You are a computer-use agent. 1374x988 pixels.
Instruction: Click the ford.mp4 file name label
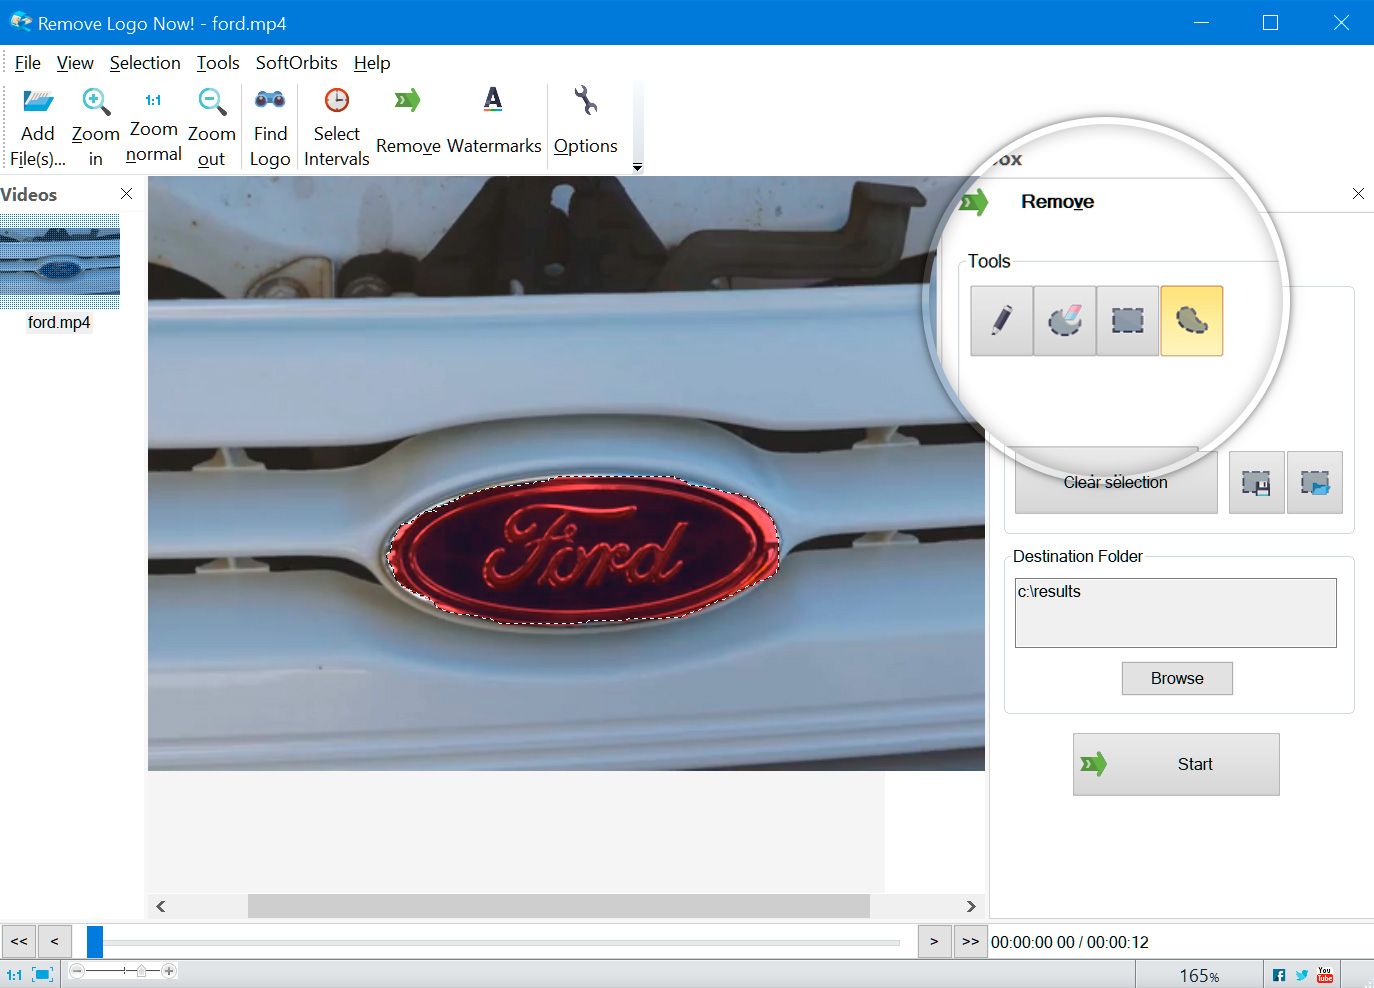click(59, 322)
